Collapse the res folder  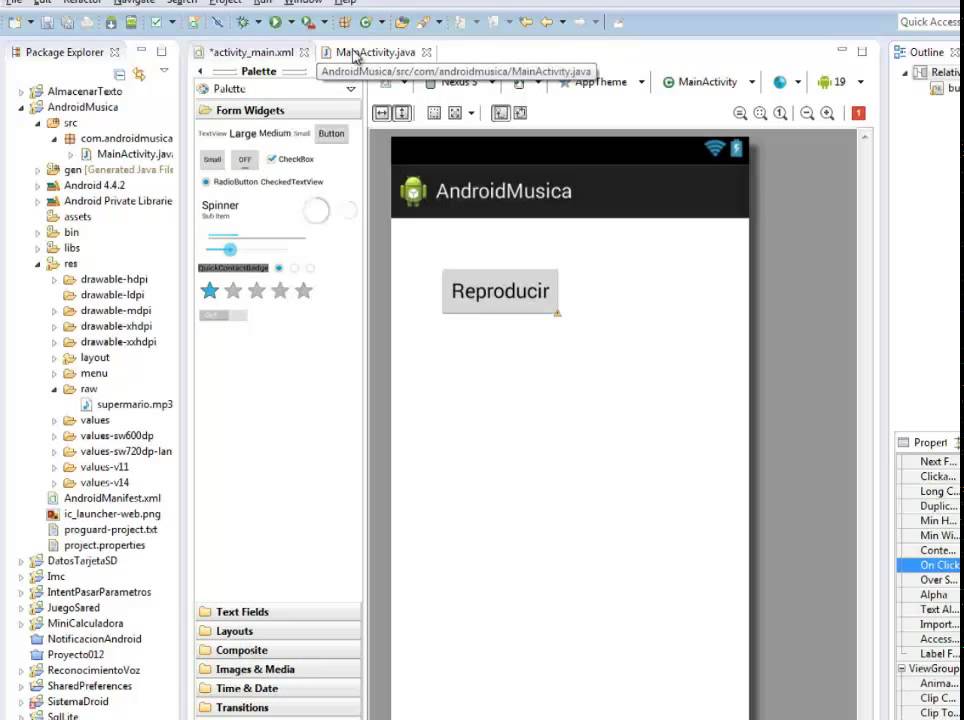point(38,264)
